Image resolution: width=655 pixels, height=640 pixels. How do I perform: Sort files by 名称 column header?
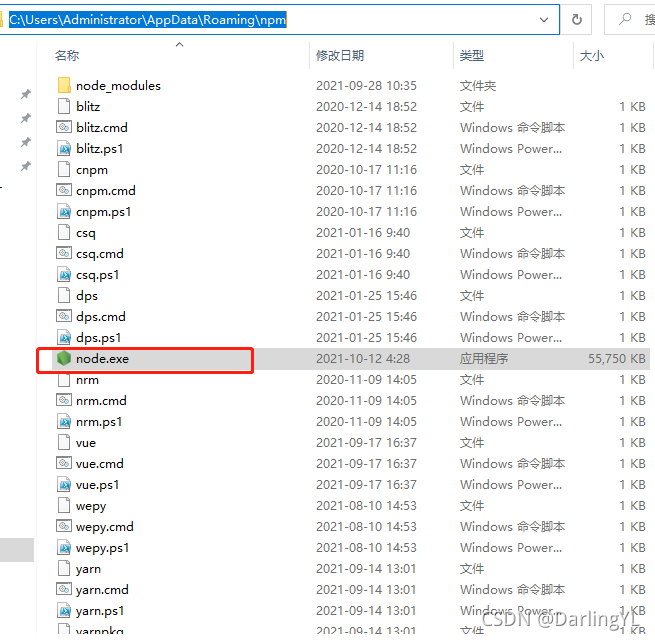pyautogui.click(x=67, y=55)
